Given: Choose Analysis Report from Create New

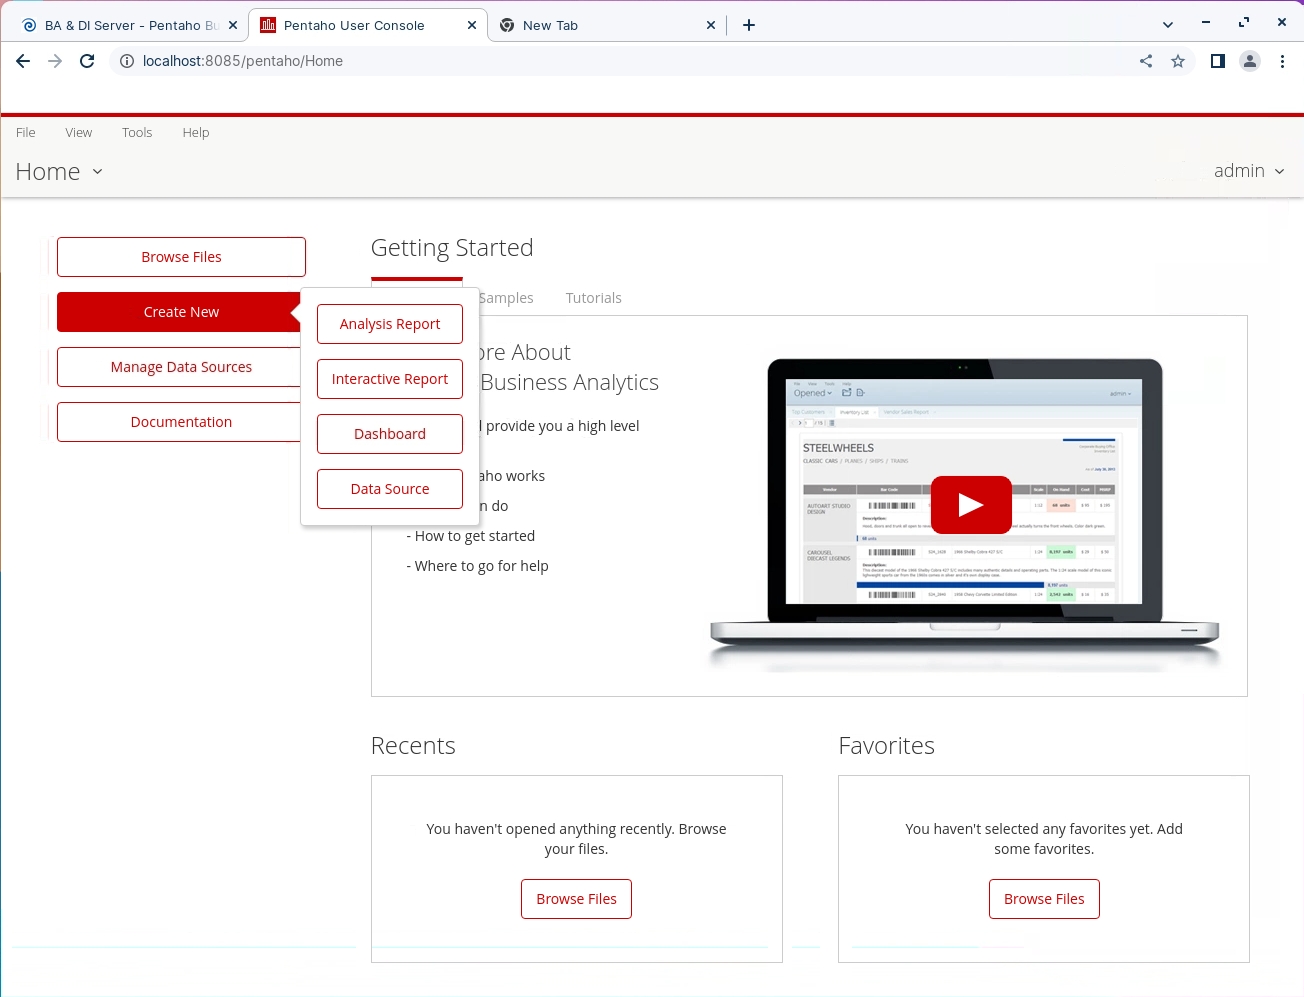Looking at the screenshot, I should point(390,324).
